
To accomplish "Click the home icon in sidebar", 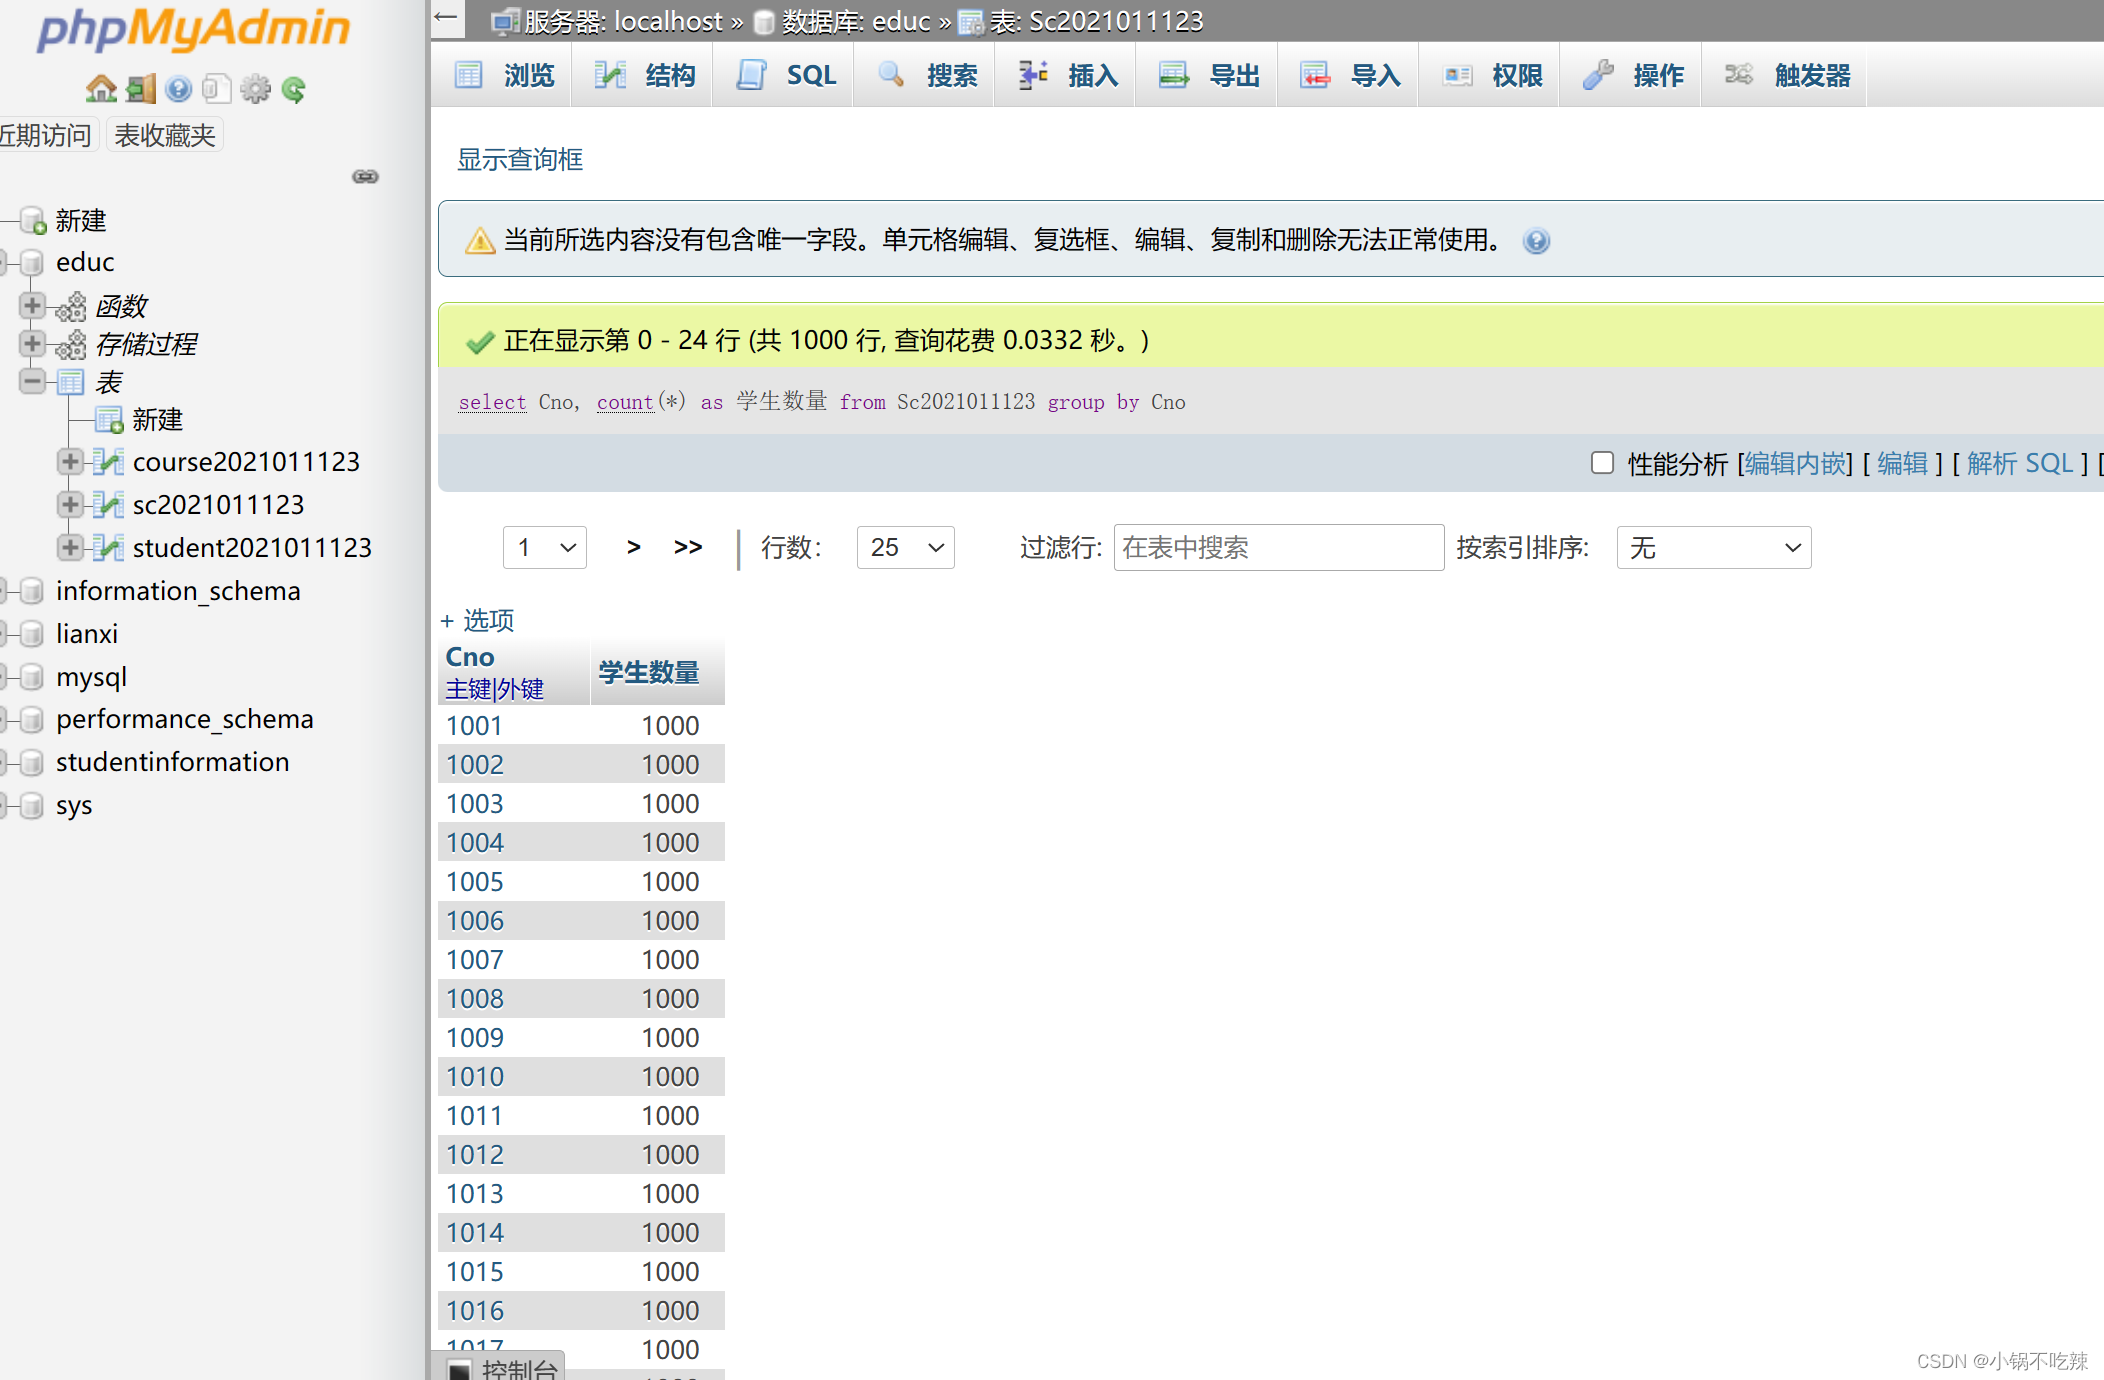I will click(x=100, y=89).
